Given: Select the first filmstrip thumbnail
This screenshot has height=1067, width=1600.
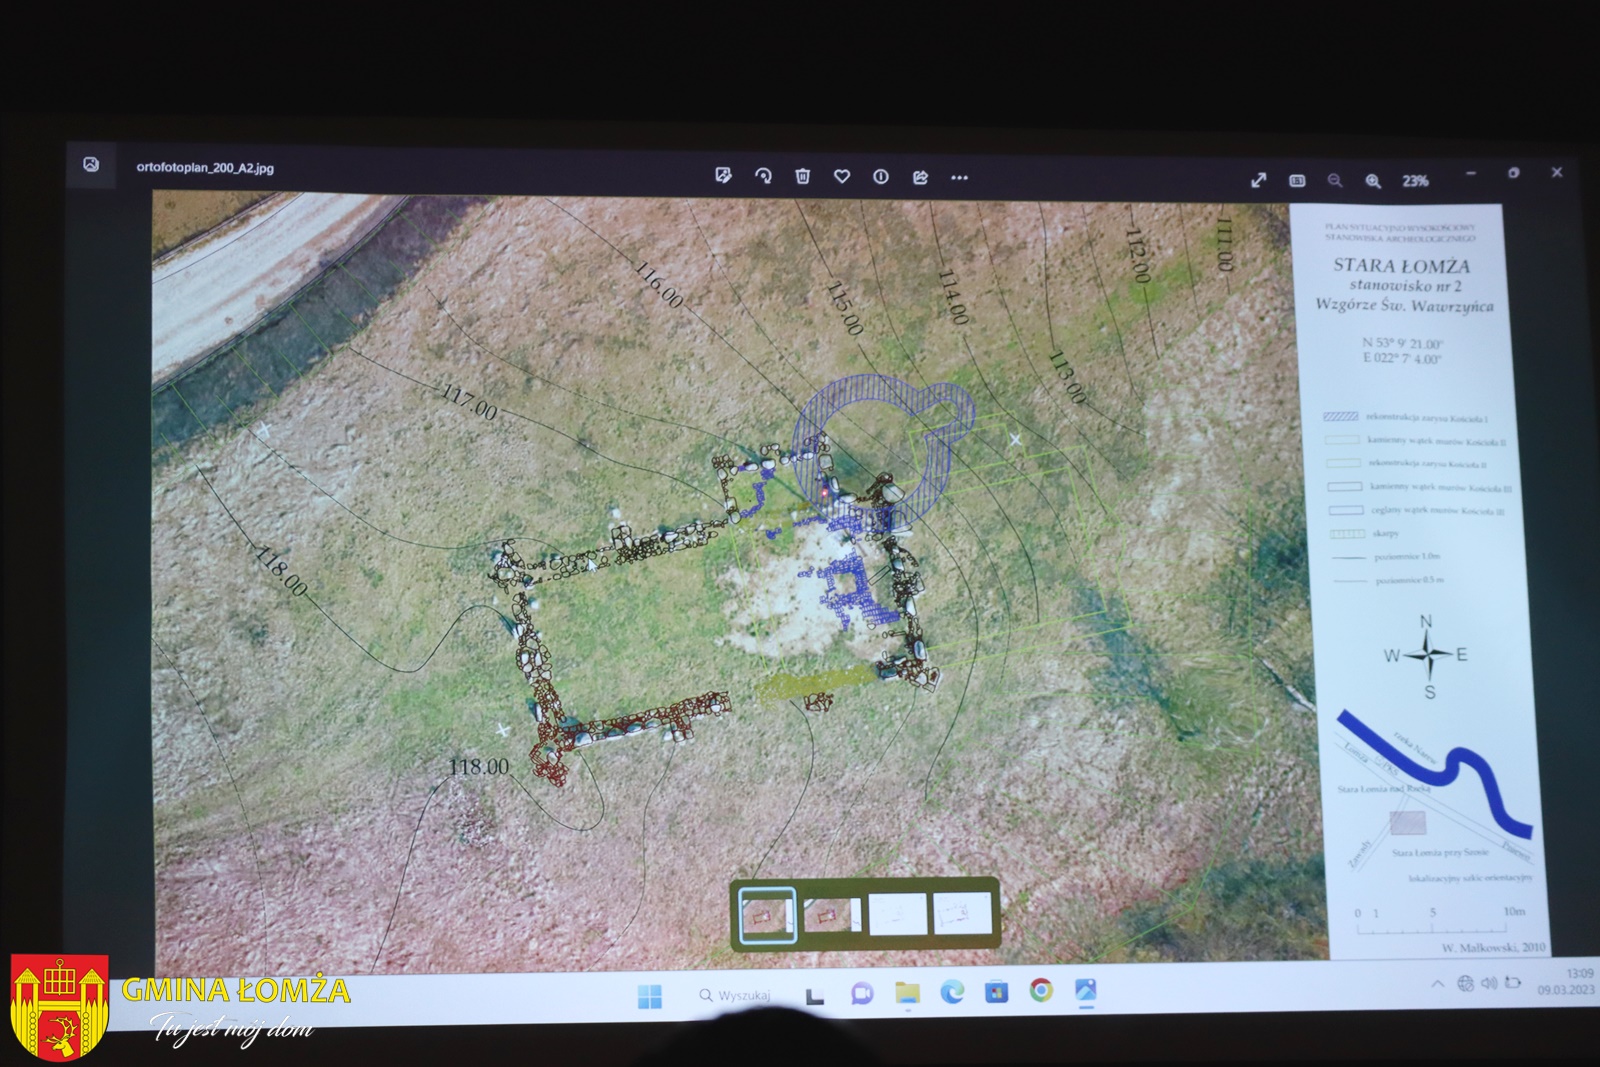Looking at the screenshot, I should point(767,915).
